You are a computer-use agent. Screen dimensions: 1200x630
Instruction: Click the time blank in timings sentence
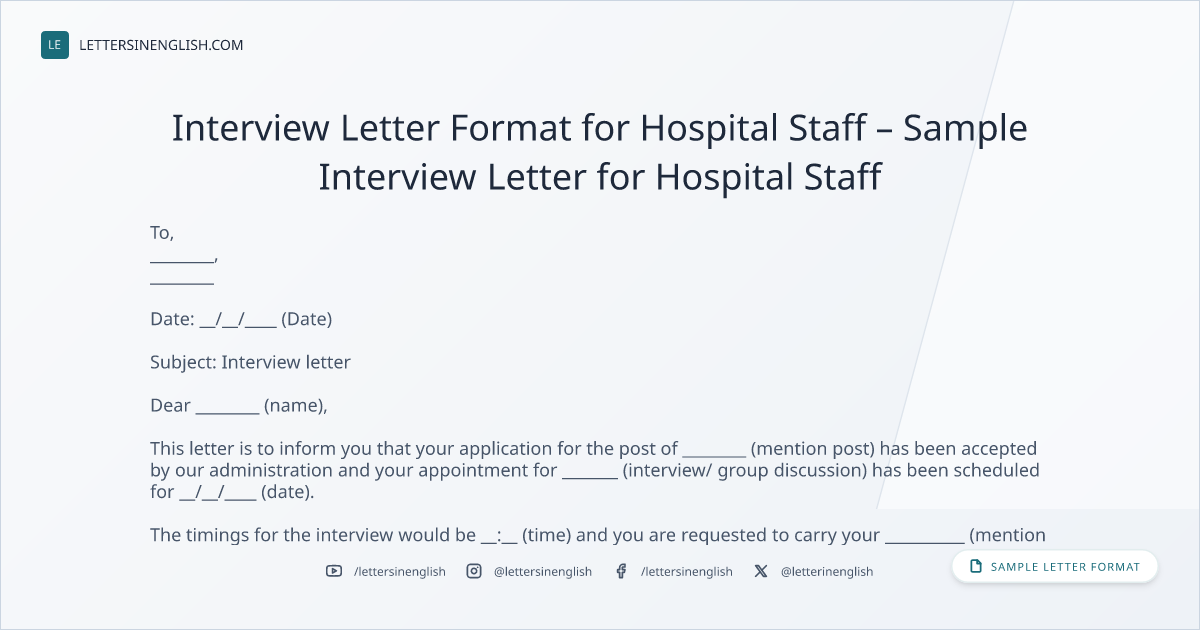499,535
